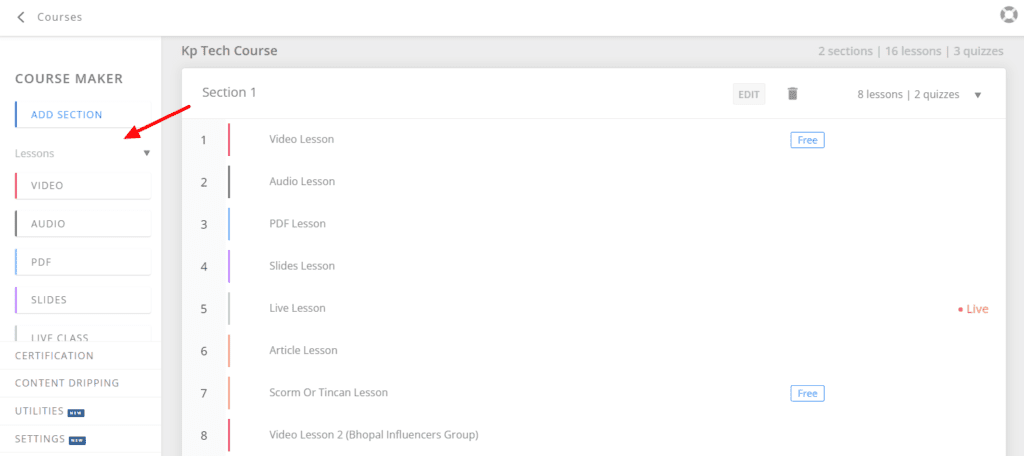Delete Section 1 with trash icon

(x=793, y=94)
